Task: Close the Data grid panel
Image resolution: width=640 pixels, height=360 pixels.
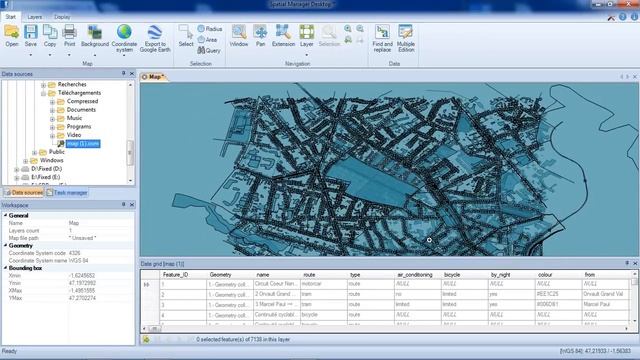Action: pyautogui.click(x=635, y=263)
